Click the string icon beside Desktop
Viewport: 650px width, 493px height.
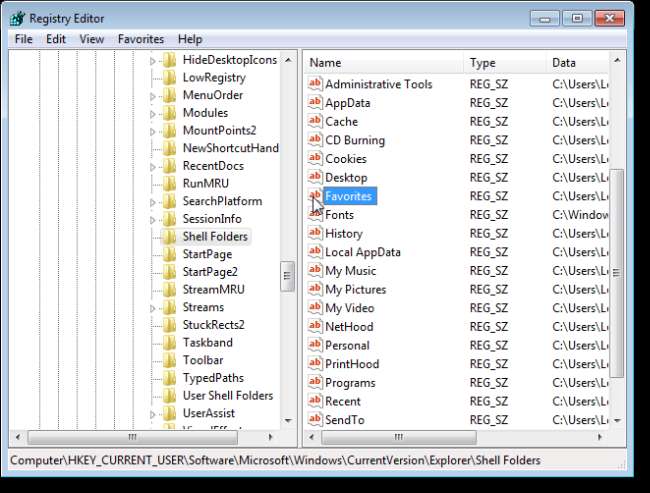[315, 177]
